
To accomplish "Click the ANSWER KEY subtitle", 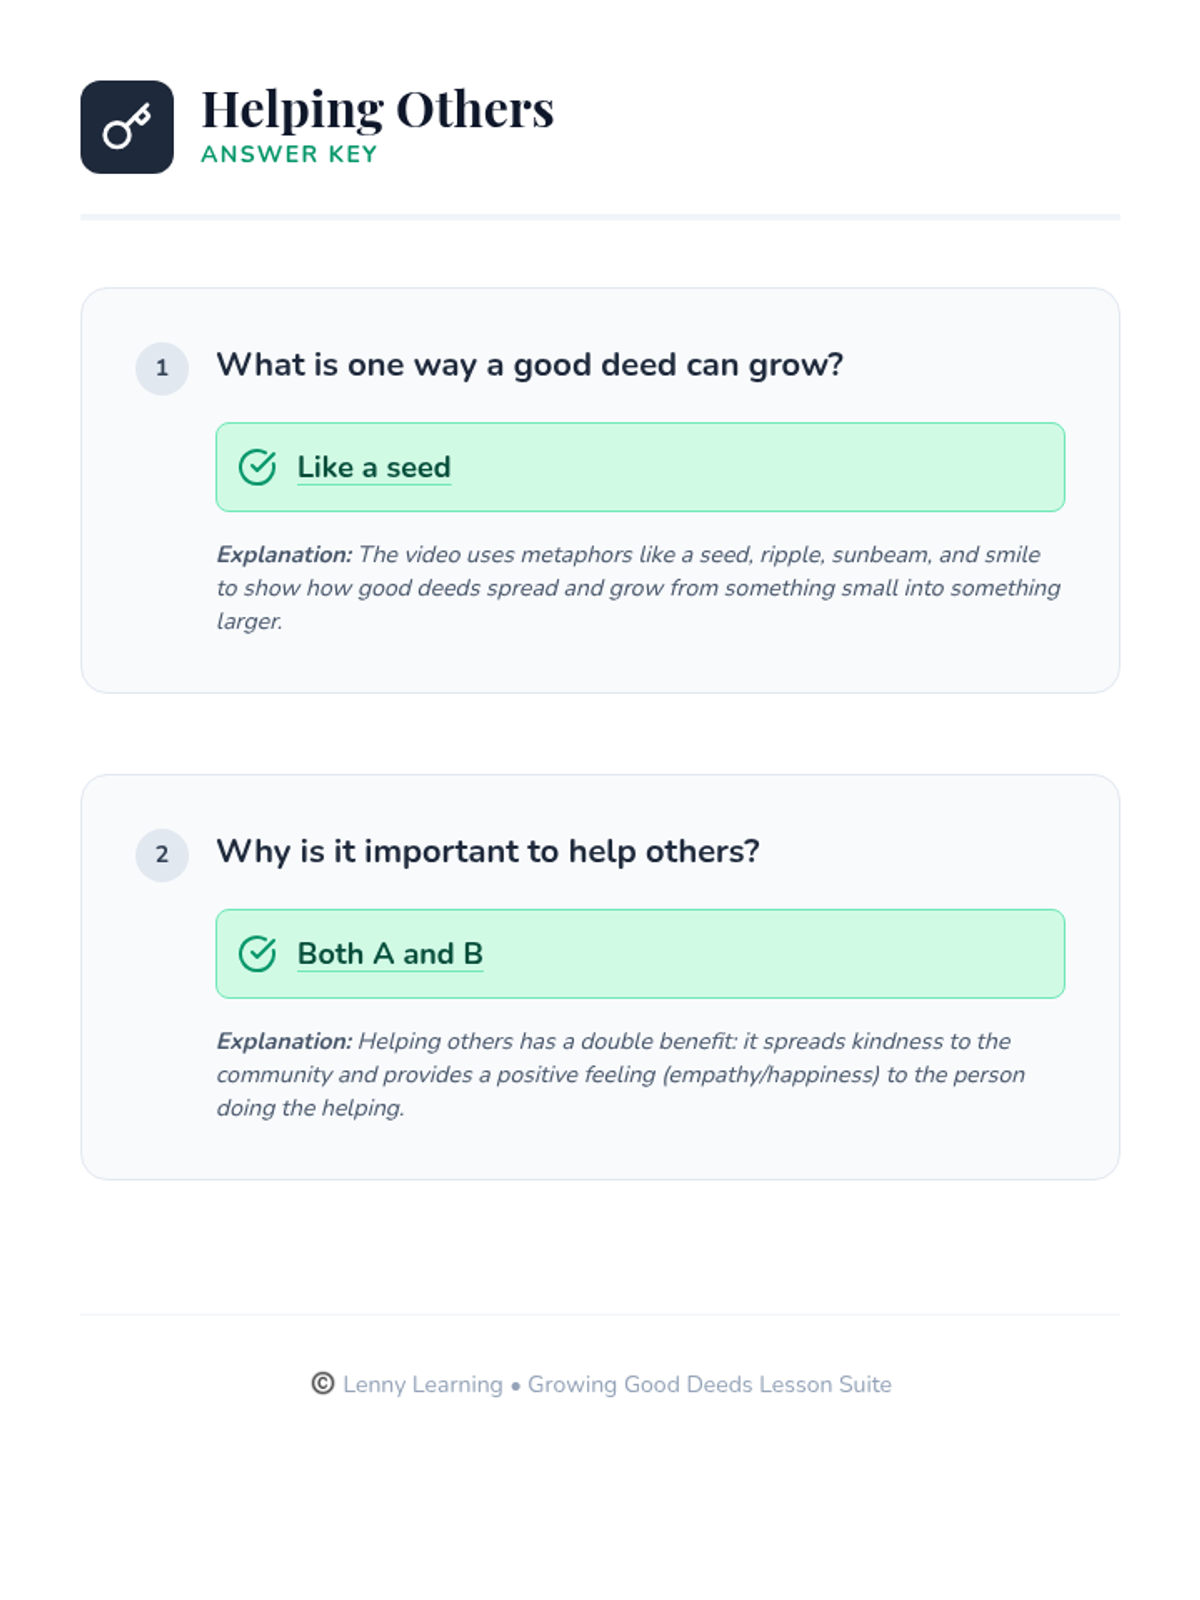I will [x=289, y=154].
